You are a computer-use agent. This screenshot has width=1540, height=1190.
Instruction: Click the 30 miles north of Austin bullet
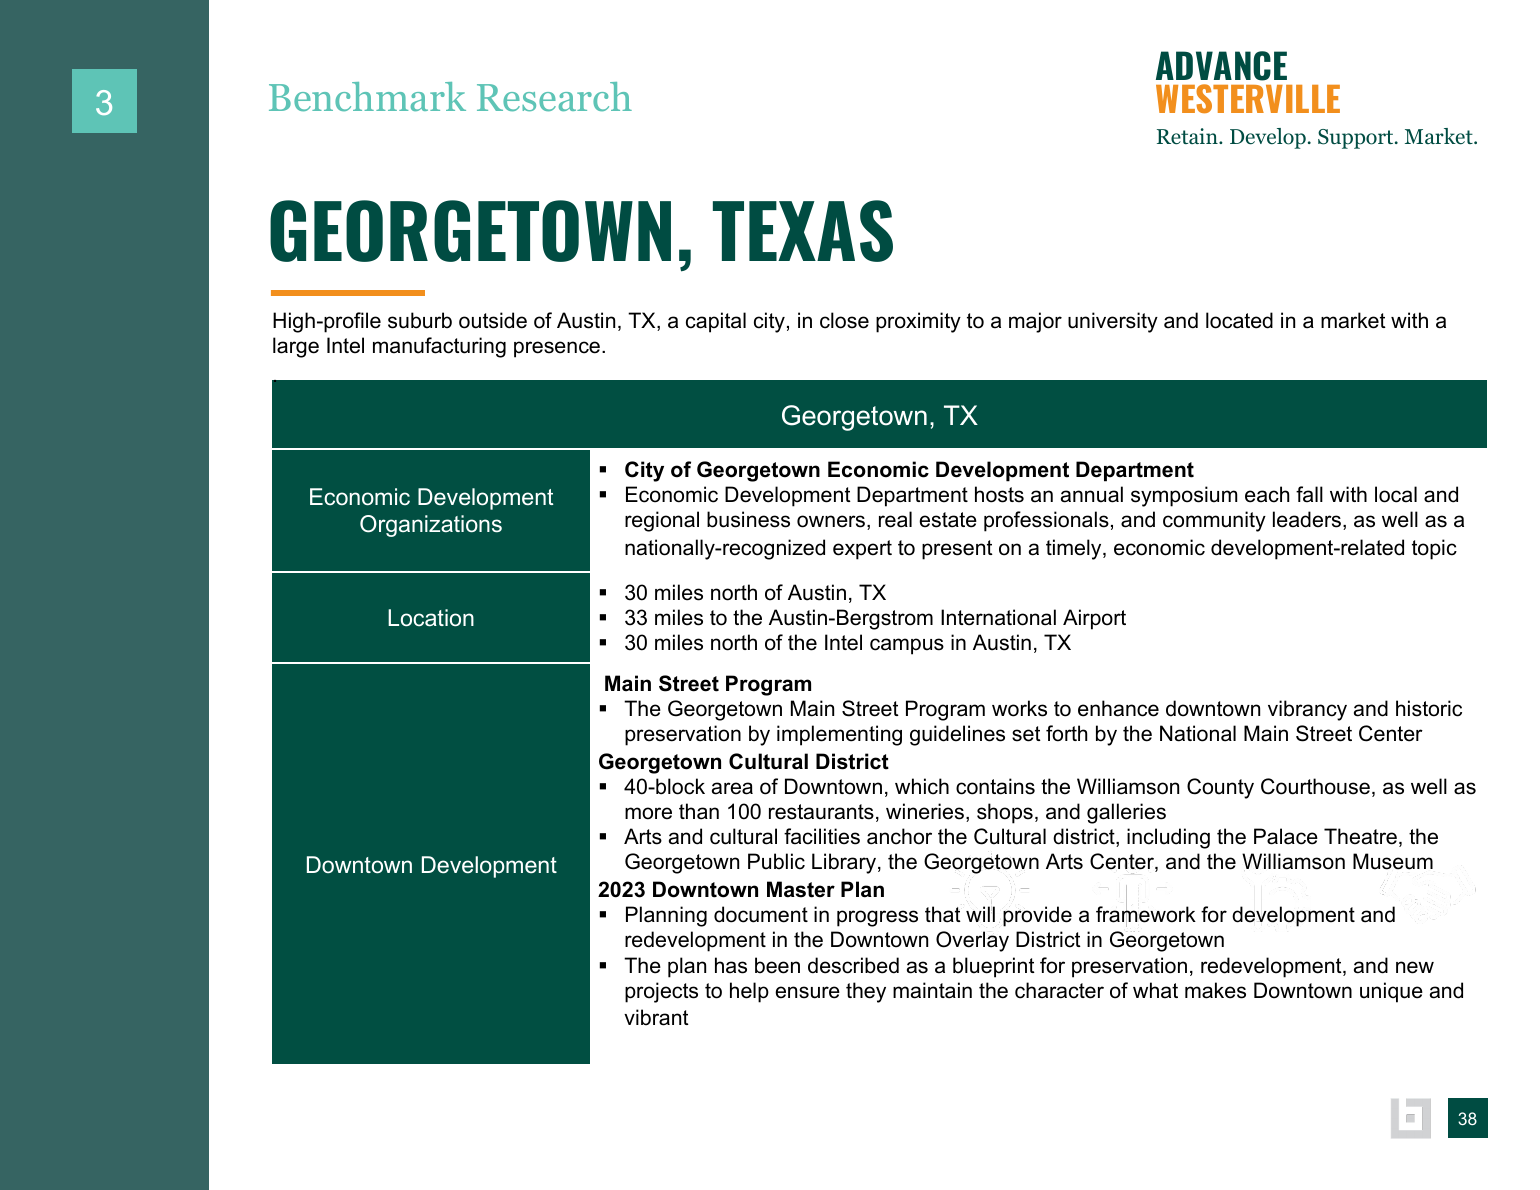pyautogui.click(x=755, y=593)
